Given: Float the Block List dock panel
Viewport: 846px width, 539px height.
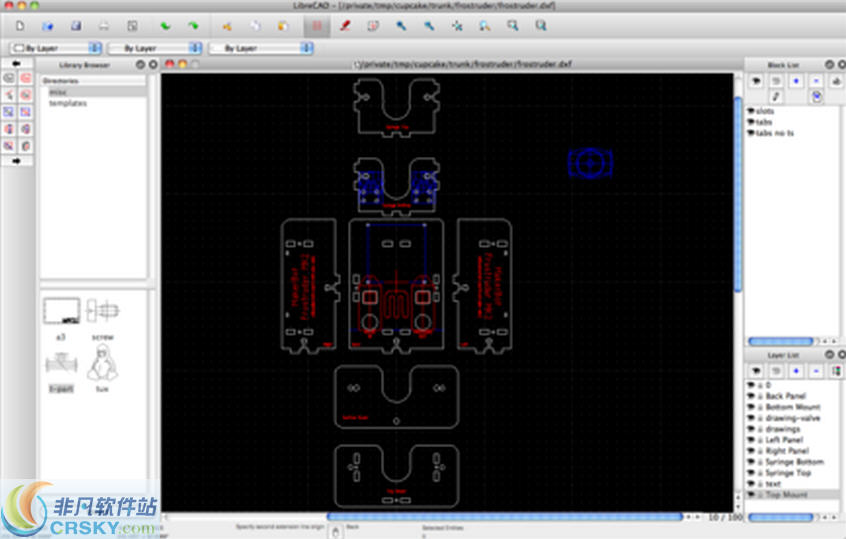Looking at the screenshot, I should coord(830,65).
